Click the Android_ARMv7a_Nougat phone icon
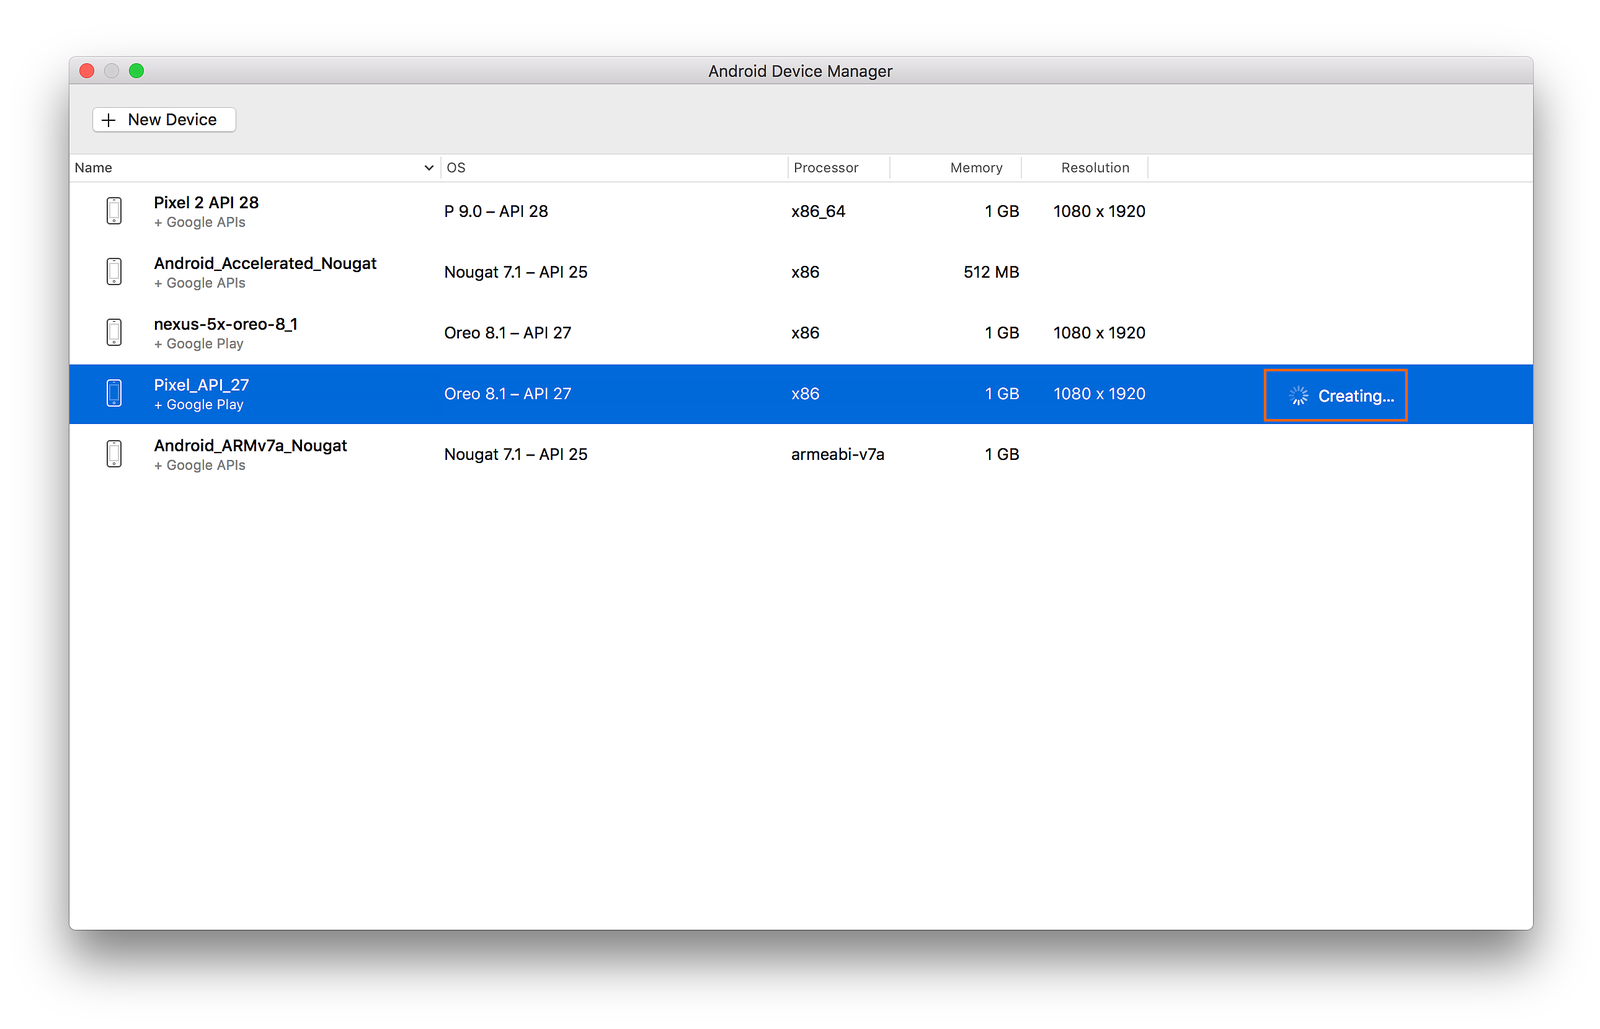The width and height of the screenshot is (1600, 1029). [x=114, y=454]
